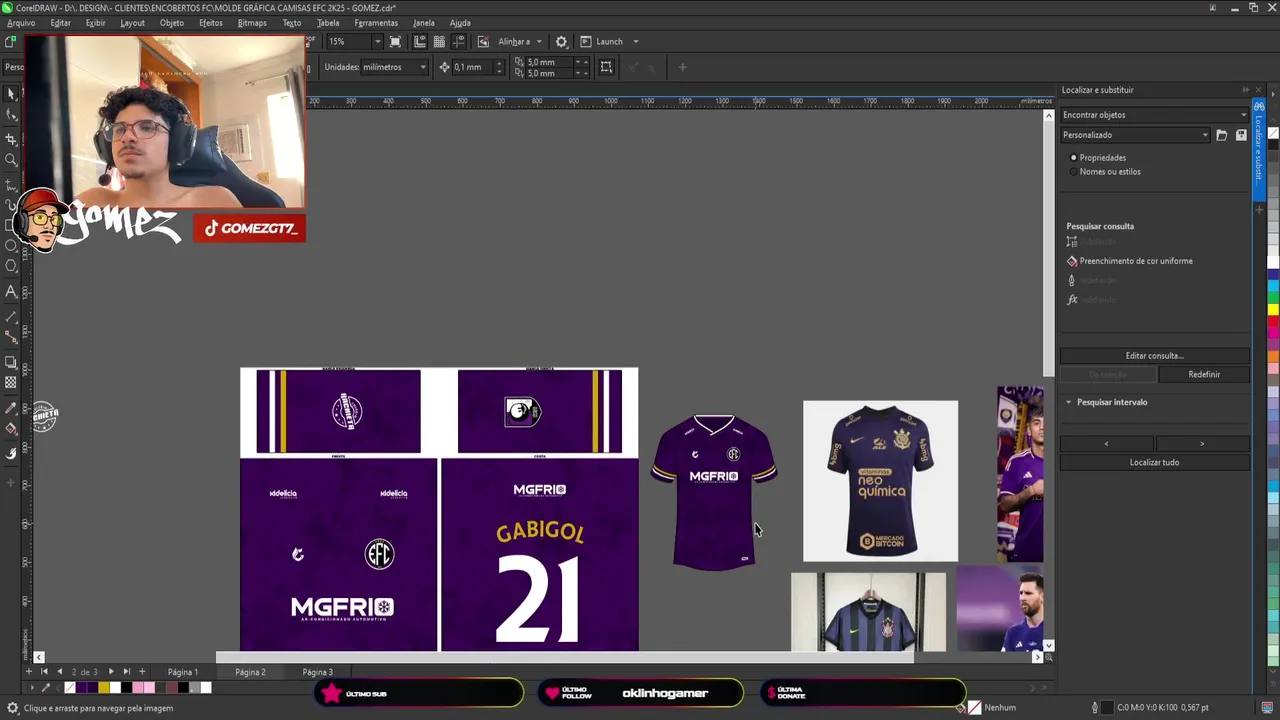Select the Polygon tool
The width and height of the screenshot is (1280, 720).
(11, 266)
